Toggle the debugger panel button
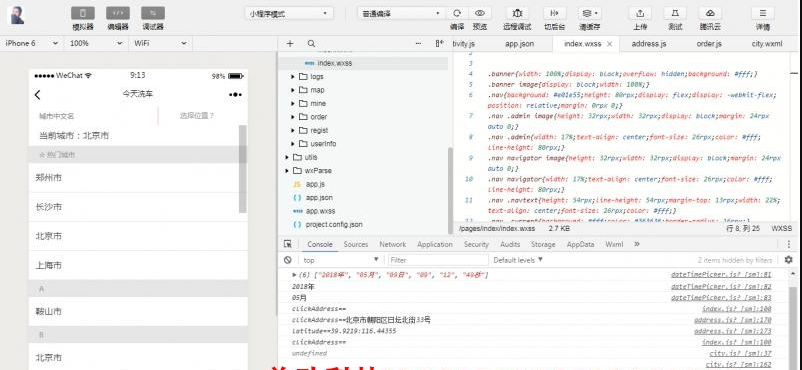 (152, 13)
